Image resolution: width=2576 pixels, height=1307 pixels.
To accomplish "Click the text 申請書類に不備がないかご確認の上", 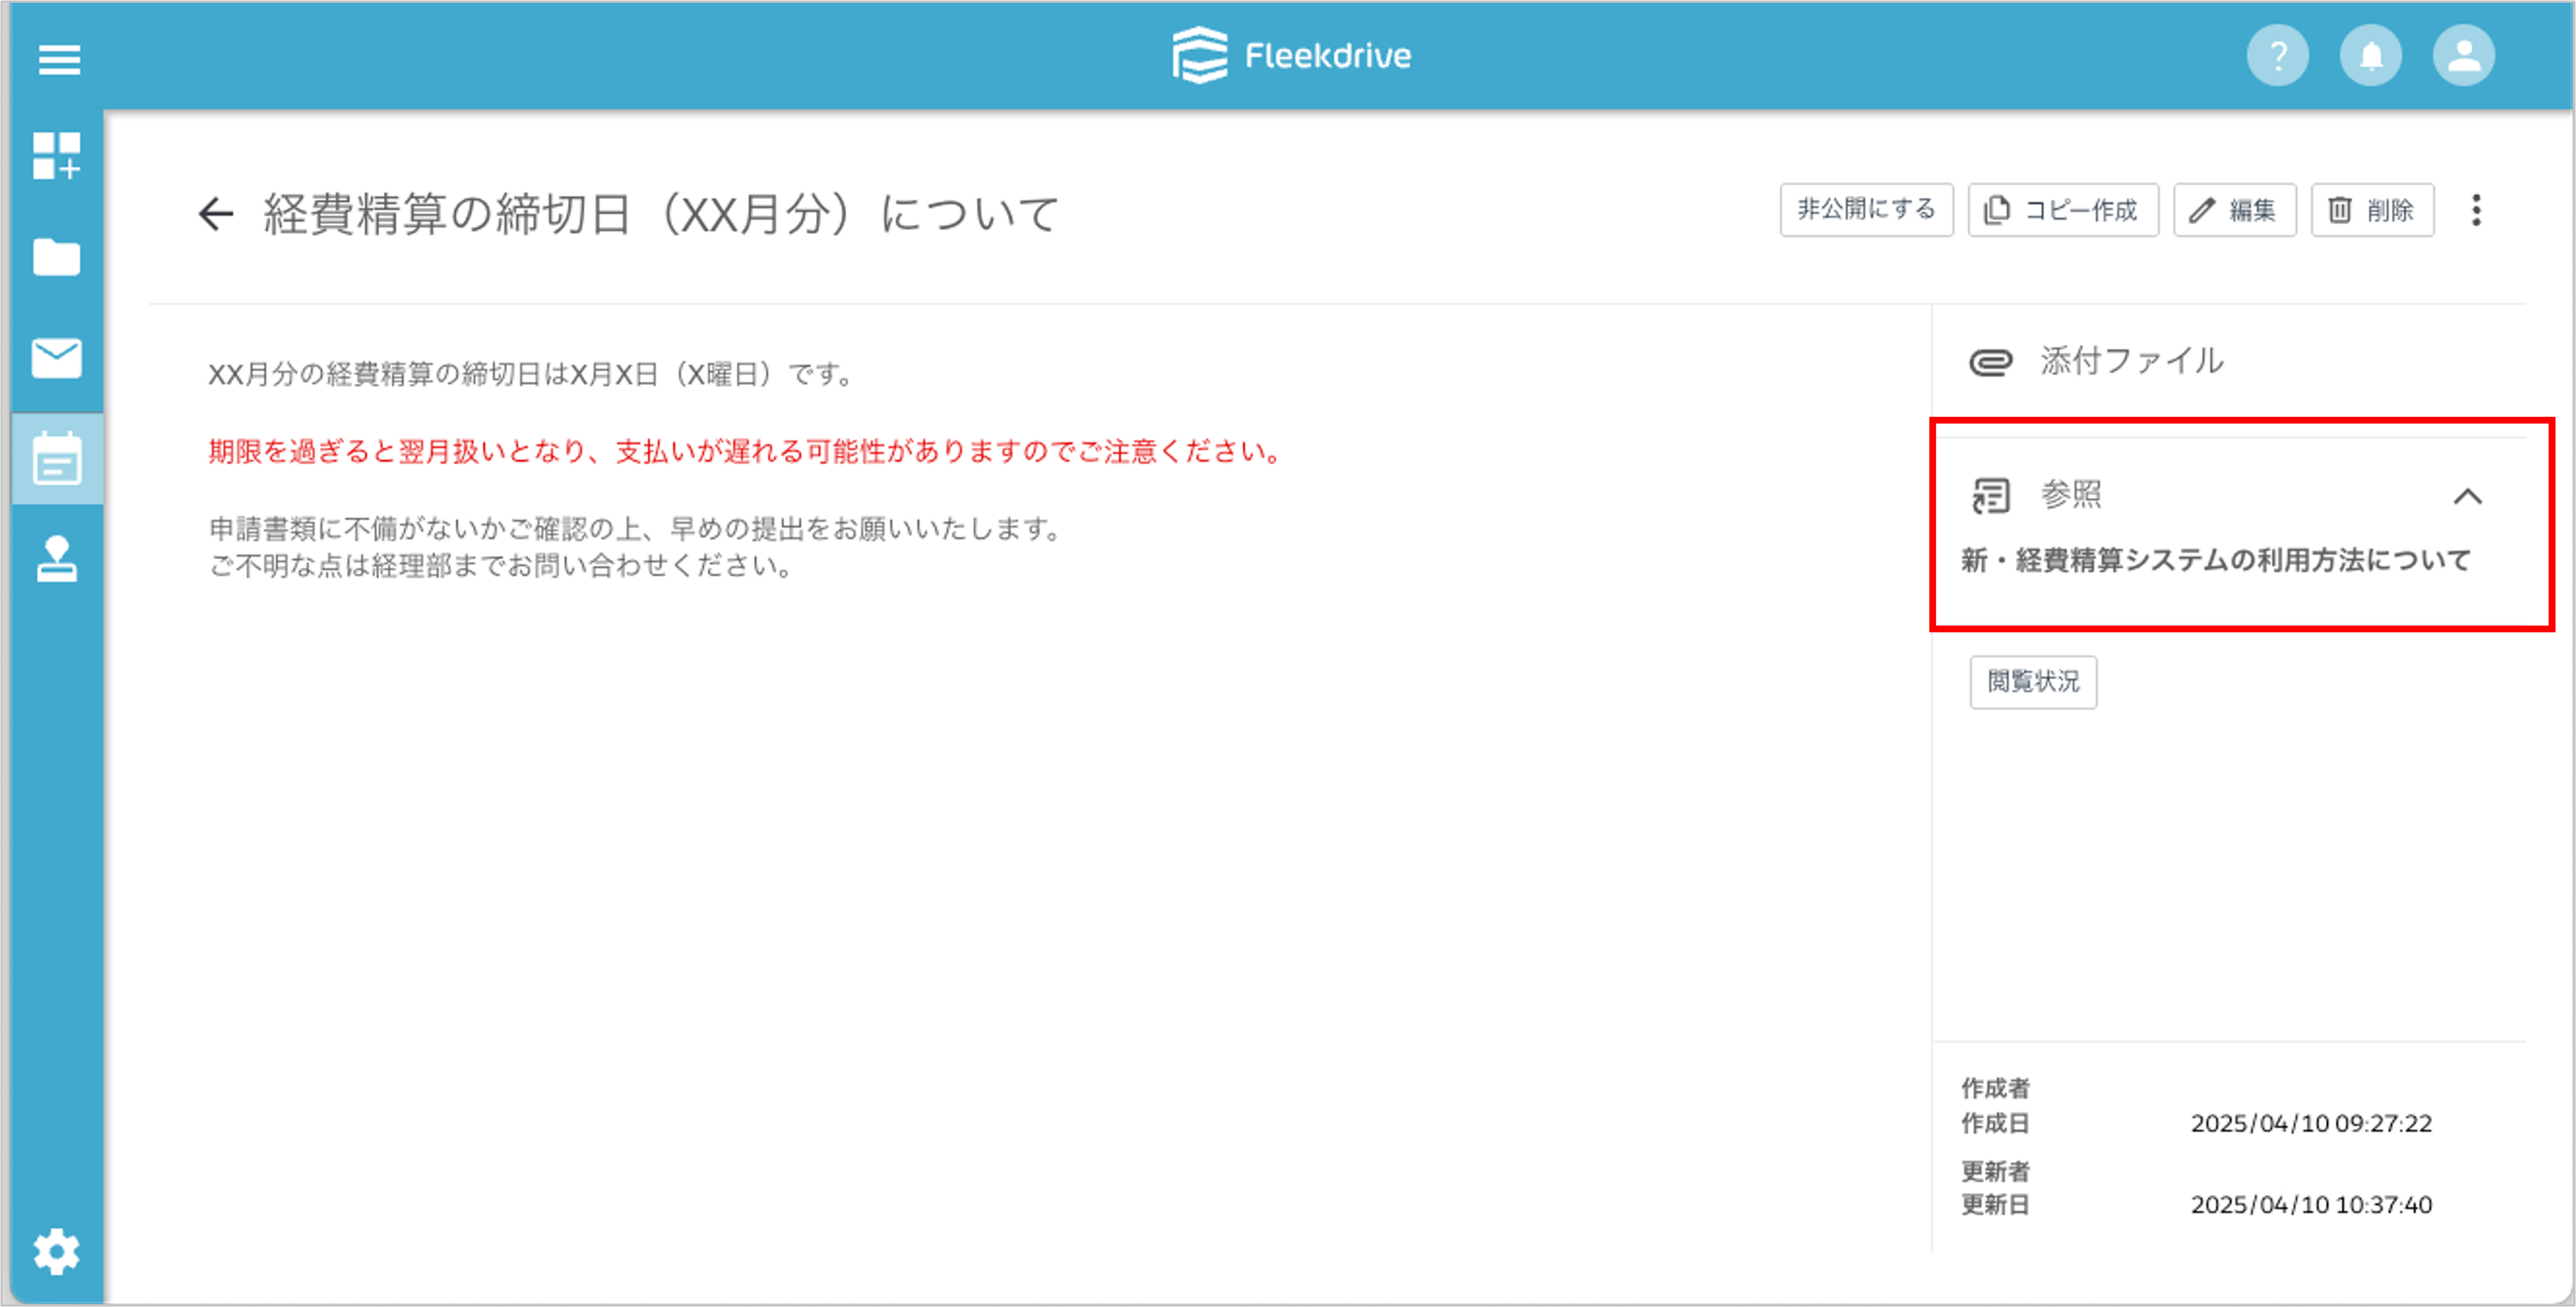I will coord(635,528).
